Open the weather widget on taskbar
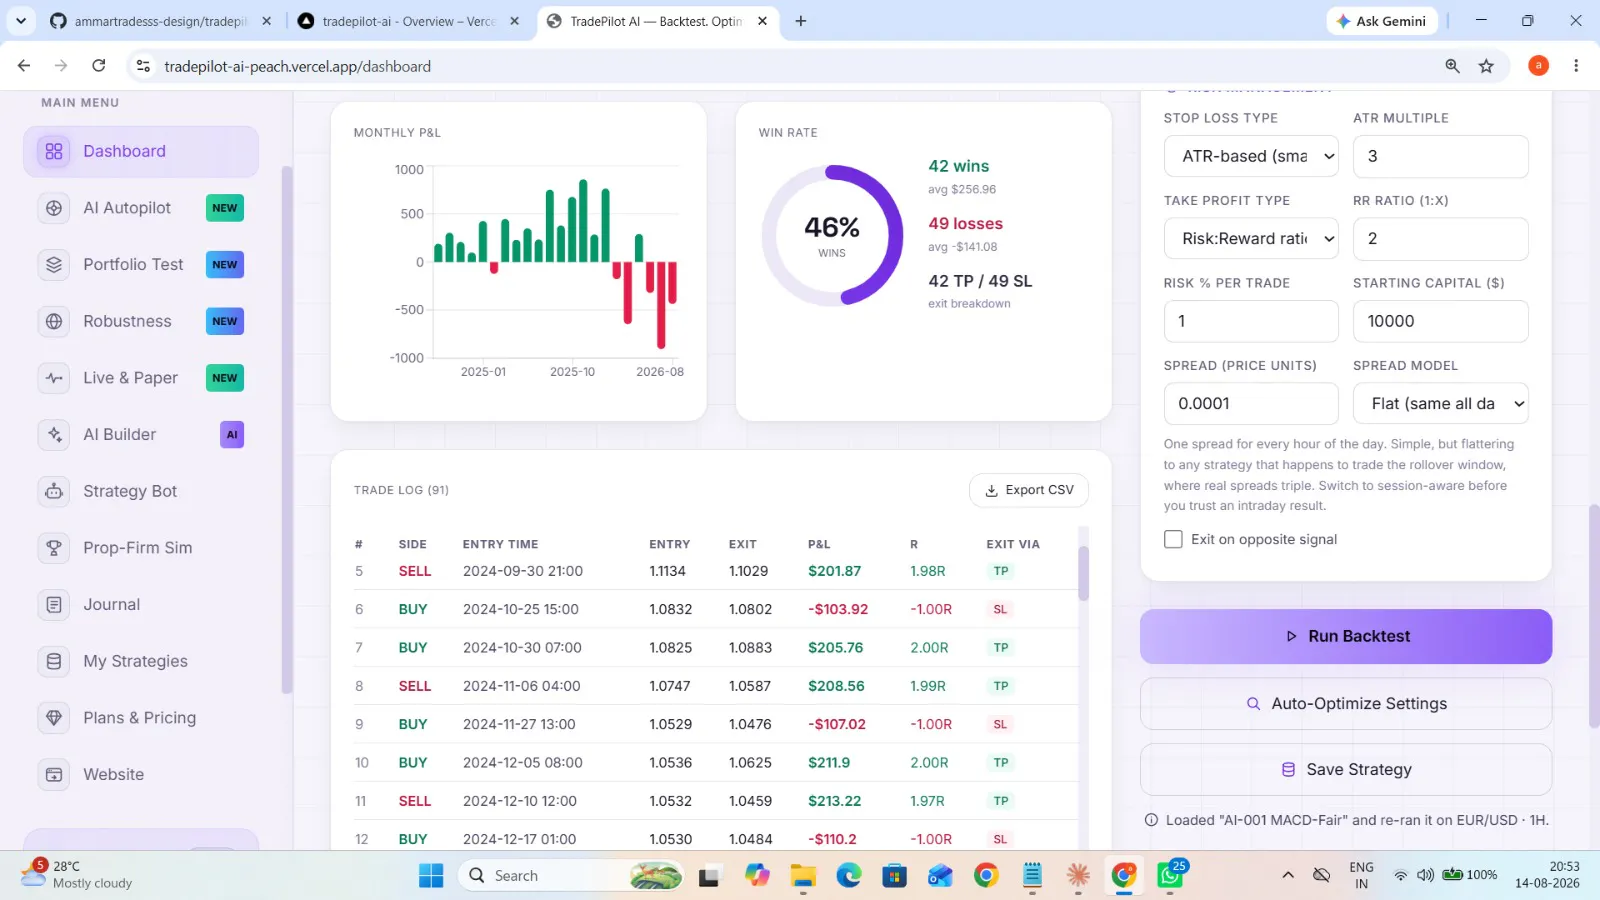This screenshot has height=900, width=1600. click(x=78, y=875)
